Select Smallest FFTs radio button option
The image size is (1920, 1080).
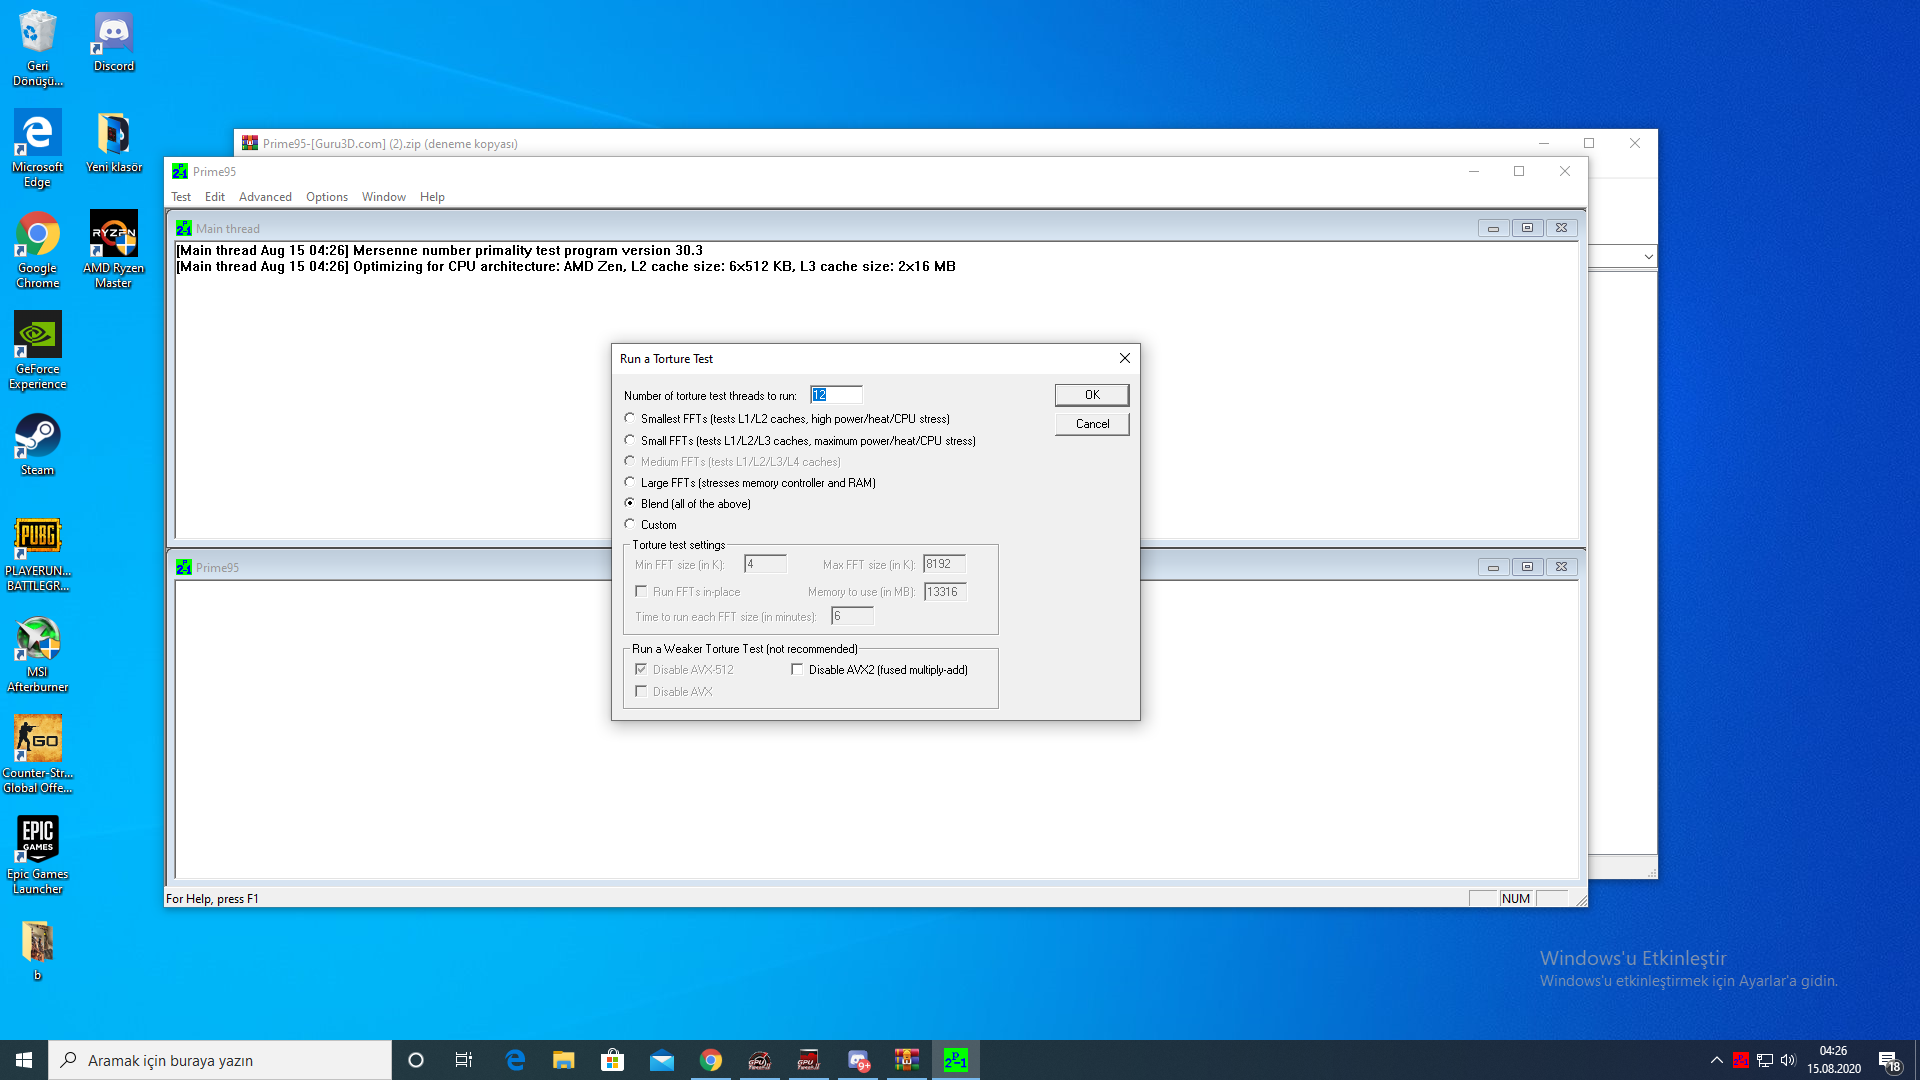click(629, 418)
